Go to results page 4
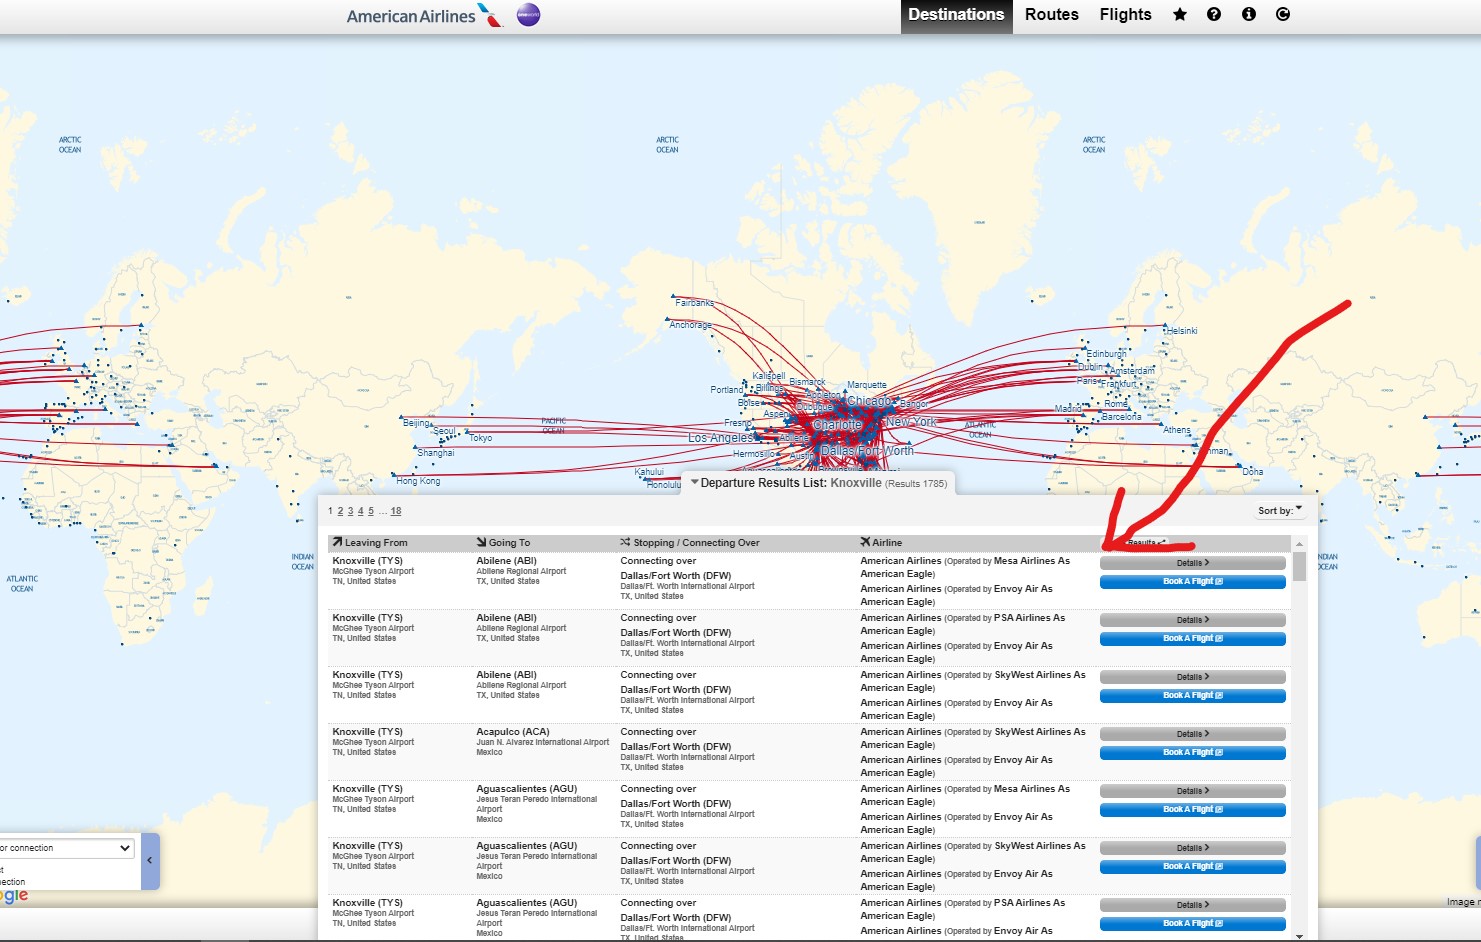Image resolution: width=1481 pixels, height=942 pixels. 360,511
